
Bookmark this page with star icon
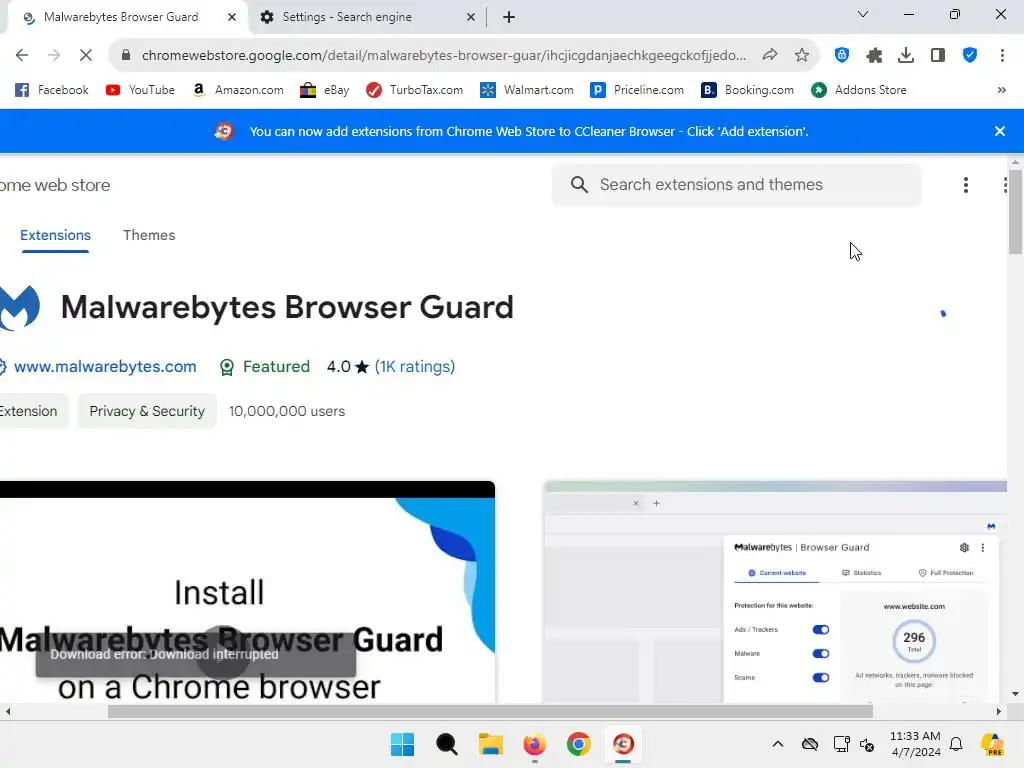(802, 56)
